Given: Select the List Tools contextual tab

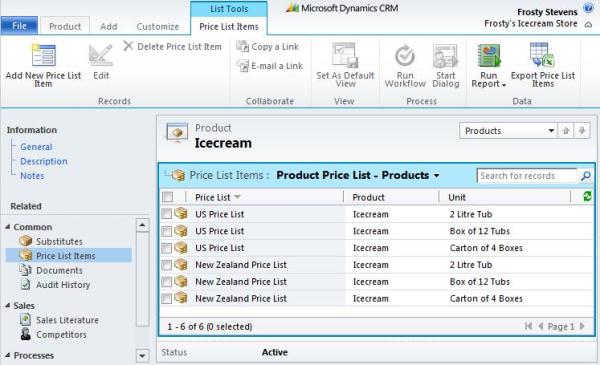Looking at the screenshot, I should point(229,9).
